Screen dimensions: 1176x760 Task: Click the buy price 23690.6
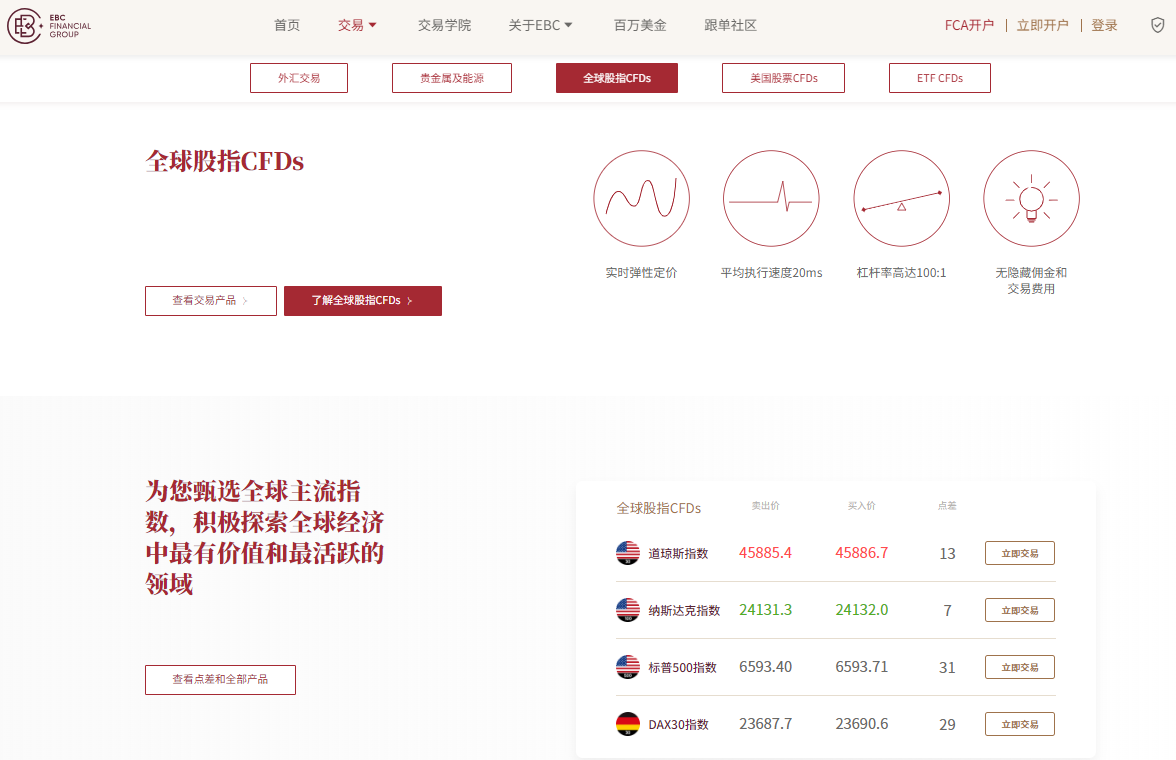862,724
